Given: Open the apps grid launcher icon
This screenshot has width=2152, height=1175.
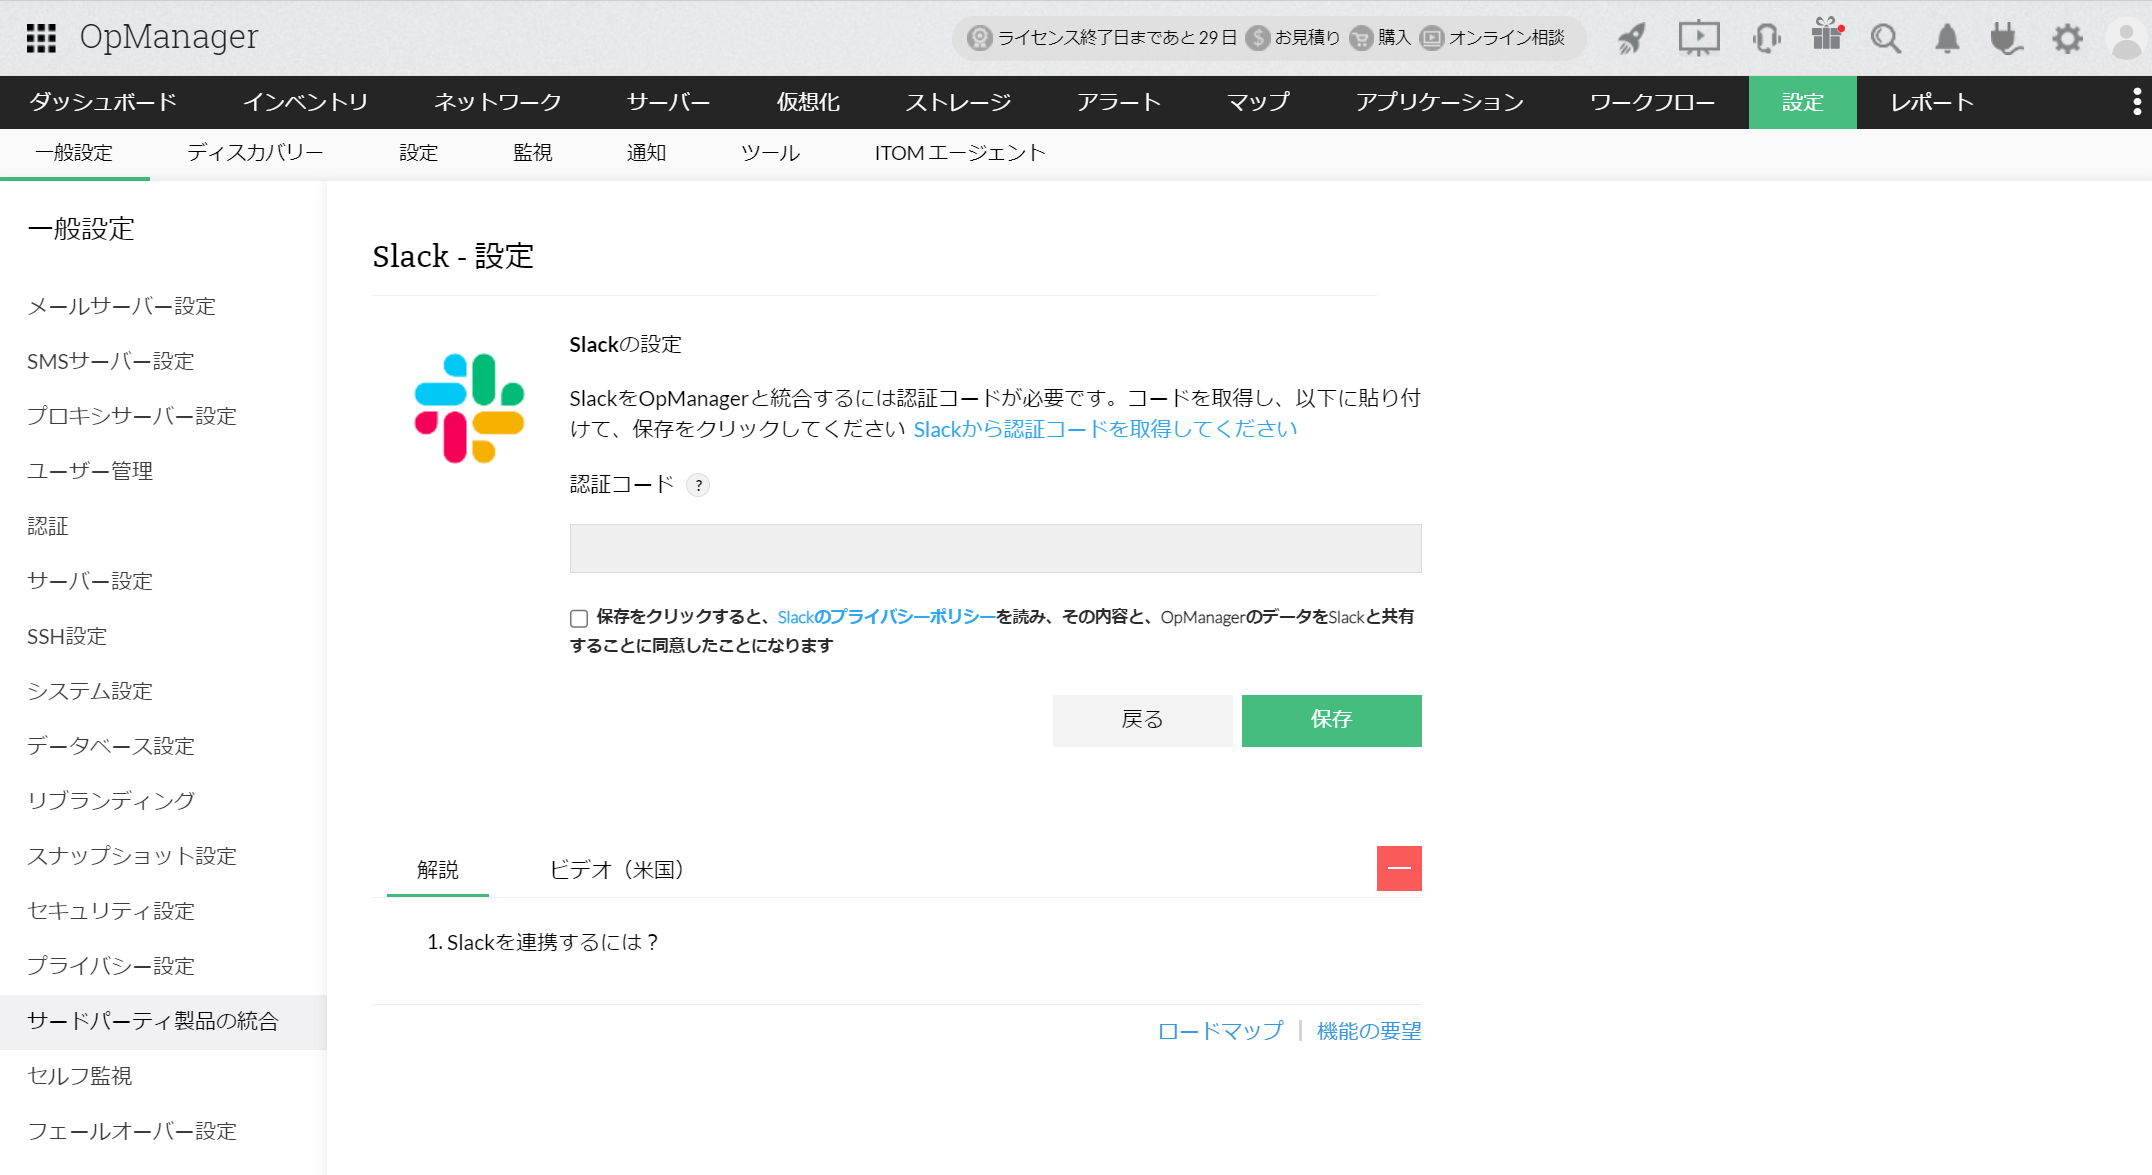Looking at the screenshot, I should point(41,38).
